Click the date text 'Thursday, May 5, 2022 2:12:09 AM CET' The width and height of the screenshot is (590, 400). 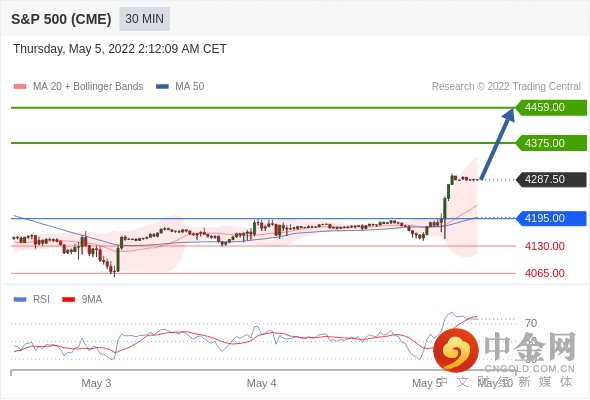tap(120, 49)
